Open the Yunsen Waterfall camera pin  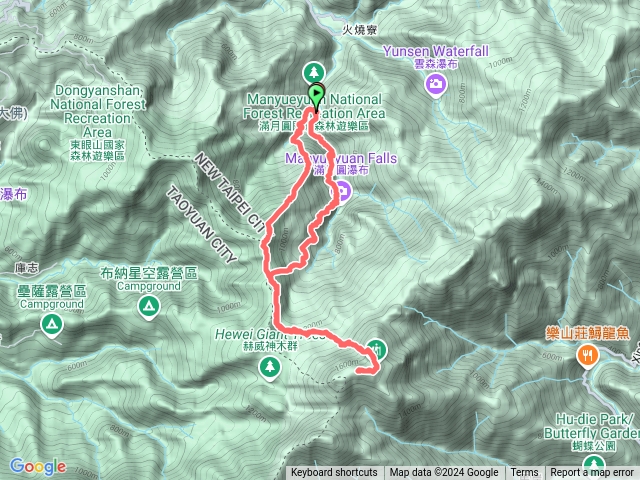[436, 85]
